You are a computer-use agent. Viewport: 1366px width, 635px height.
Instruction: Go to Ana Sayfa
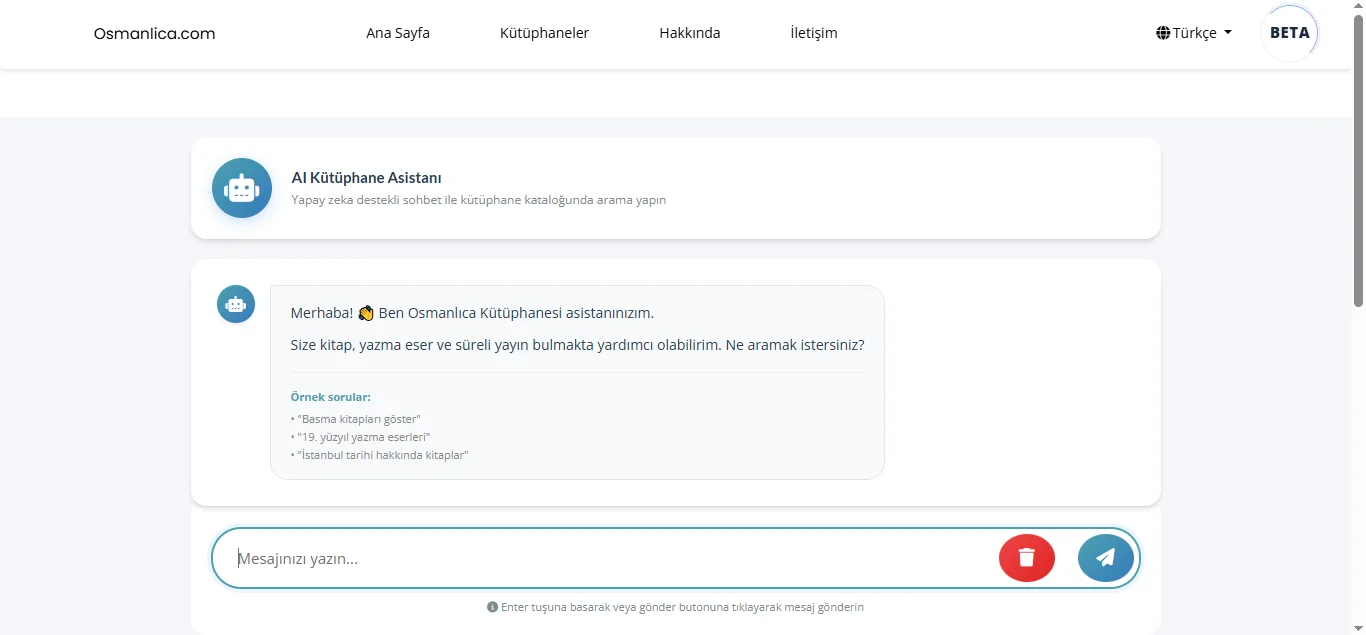398,33
